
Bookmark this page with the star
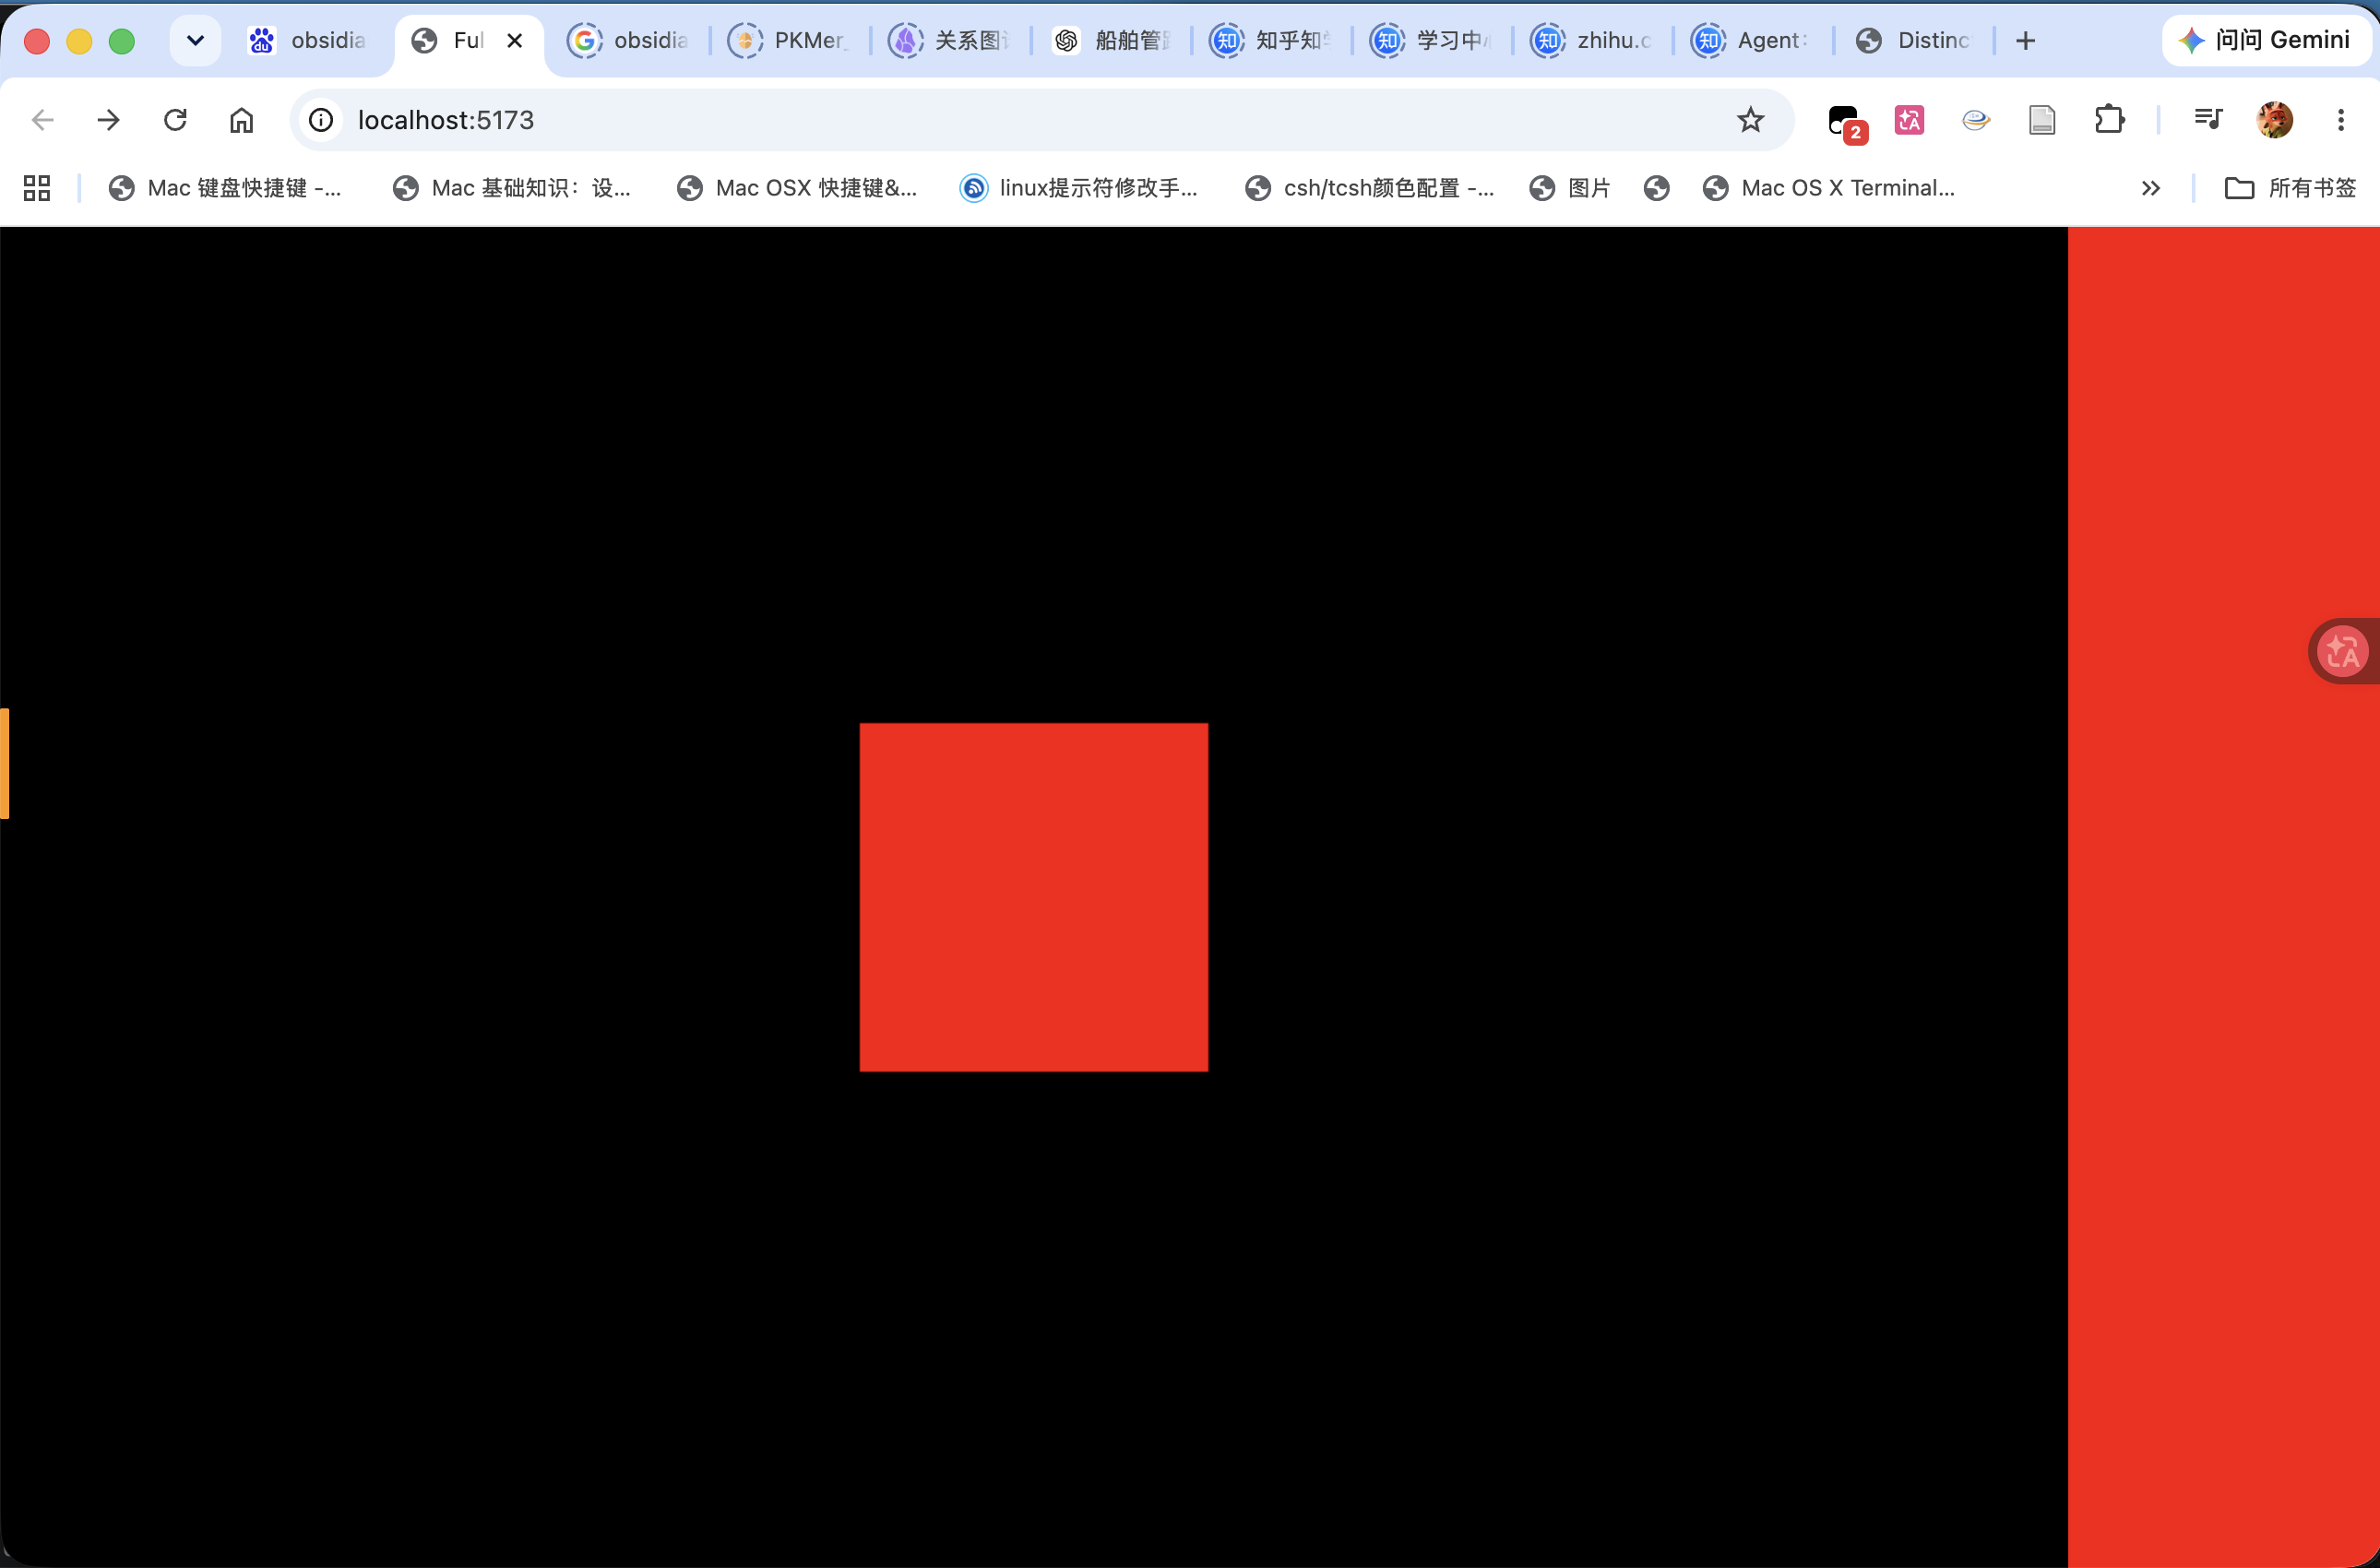[1750, 120]
